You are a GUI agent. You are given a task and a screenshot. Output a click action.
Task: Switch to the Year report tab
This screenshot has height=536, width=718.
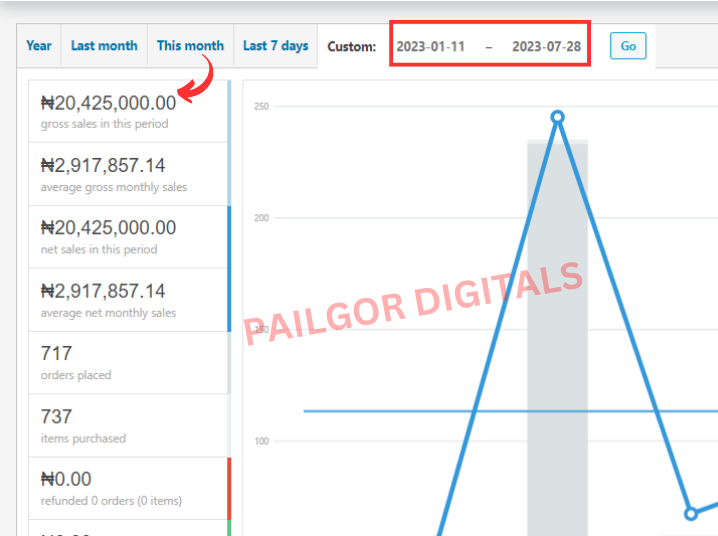(x=39, y=46)
